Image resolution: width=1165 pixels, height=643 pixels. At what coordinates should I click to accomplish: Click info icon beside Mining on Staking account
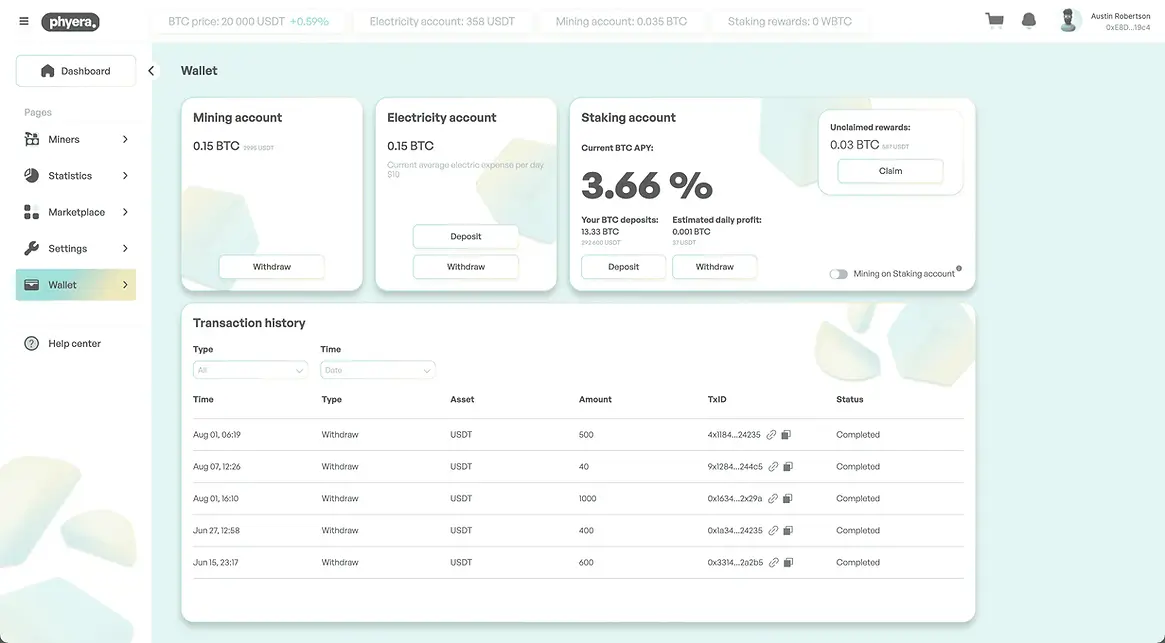(x=959, y=268)
